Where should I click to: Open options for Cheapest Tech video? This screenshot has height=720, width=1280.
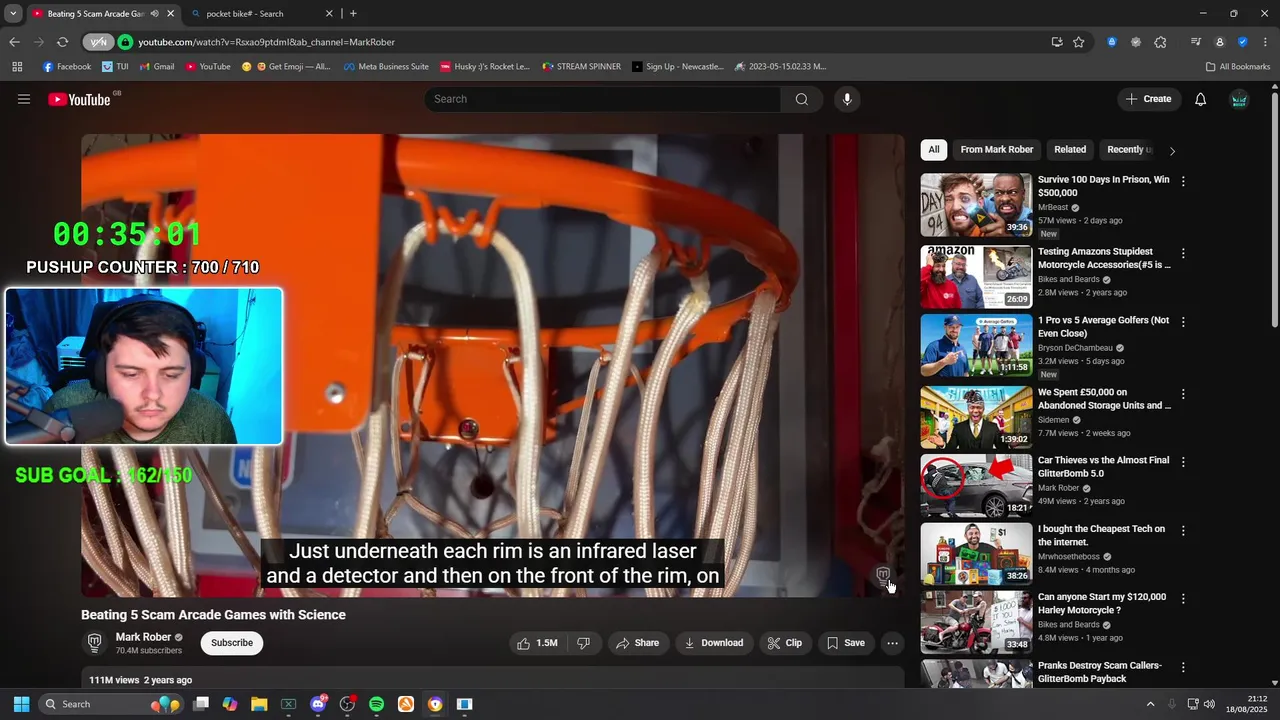pos(1183,530)
